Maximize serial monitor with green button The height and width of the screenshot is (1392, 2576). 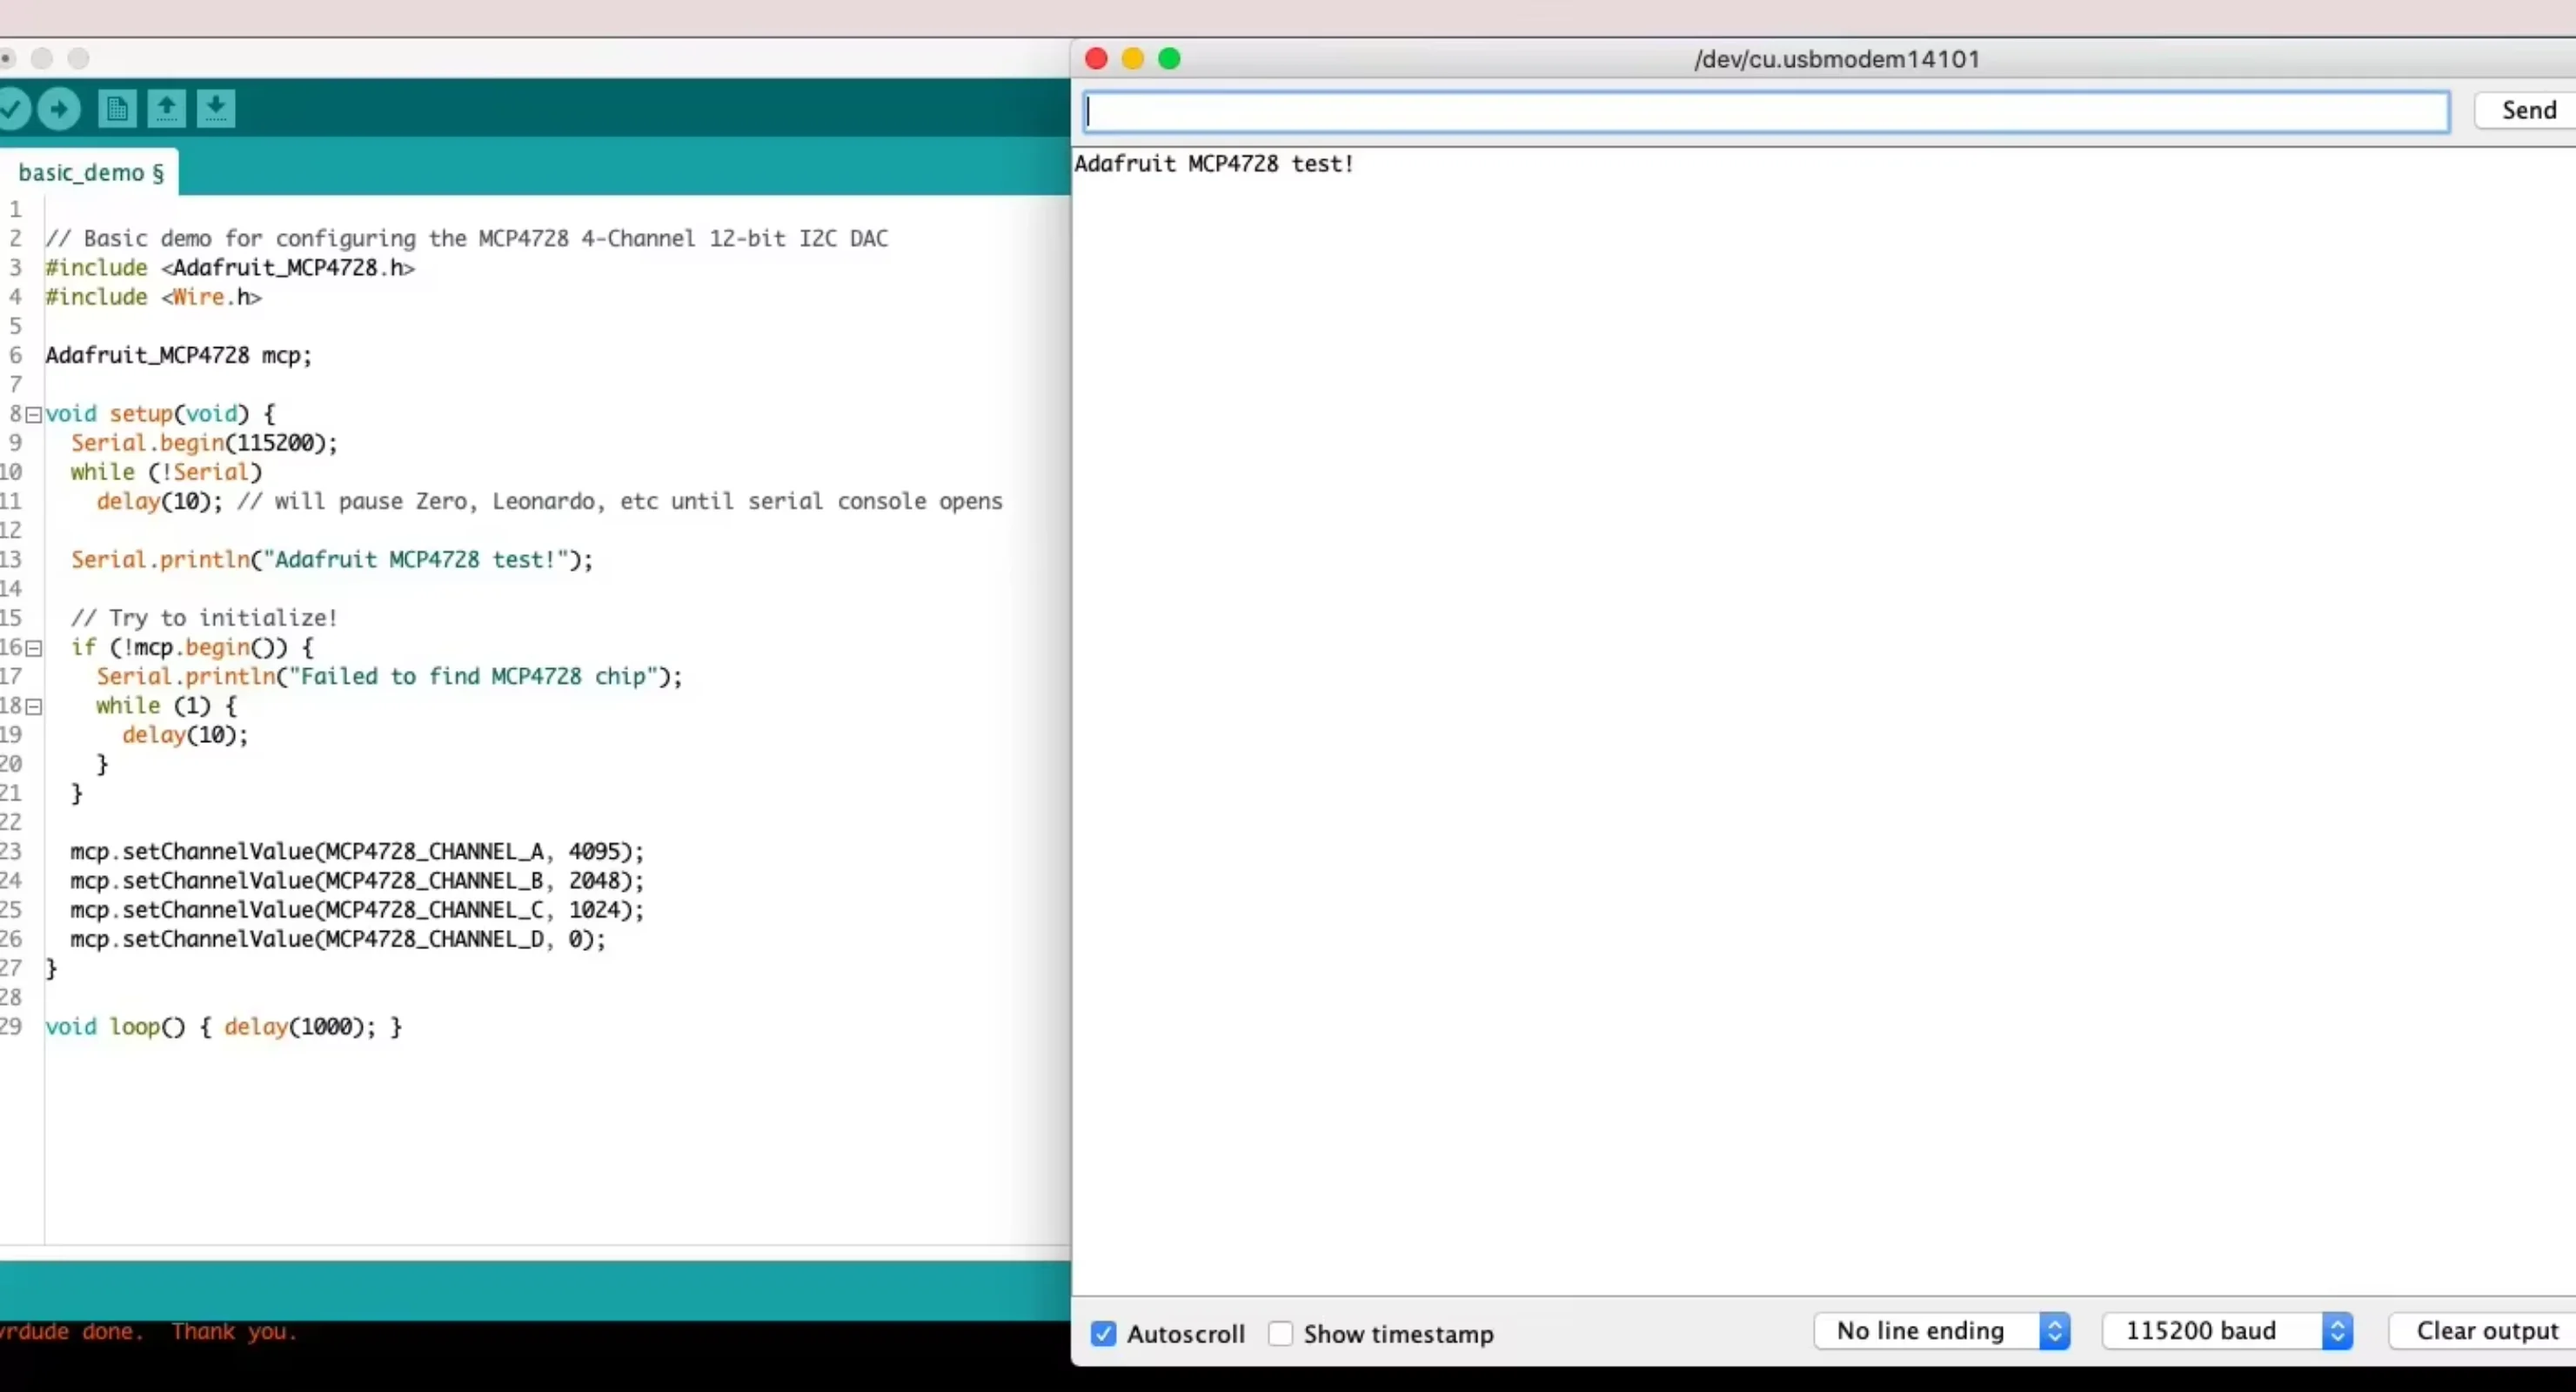pos(1169,59)
